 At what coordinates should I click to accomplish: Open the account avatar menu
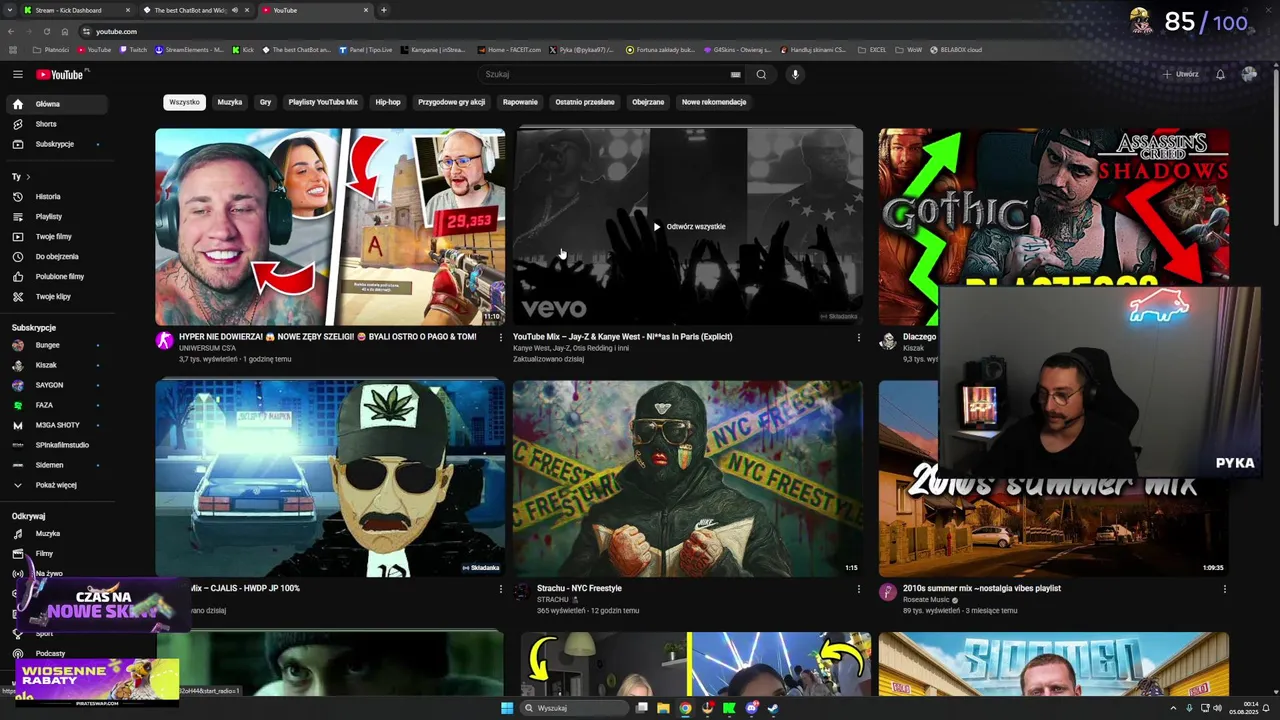click(1249, 74)
